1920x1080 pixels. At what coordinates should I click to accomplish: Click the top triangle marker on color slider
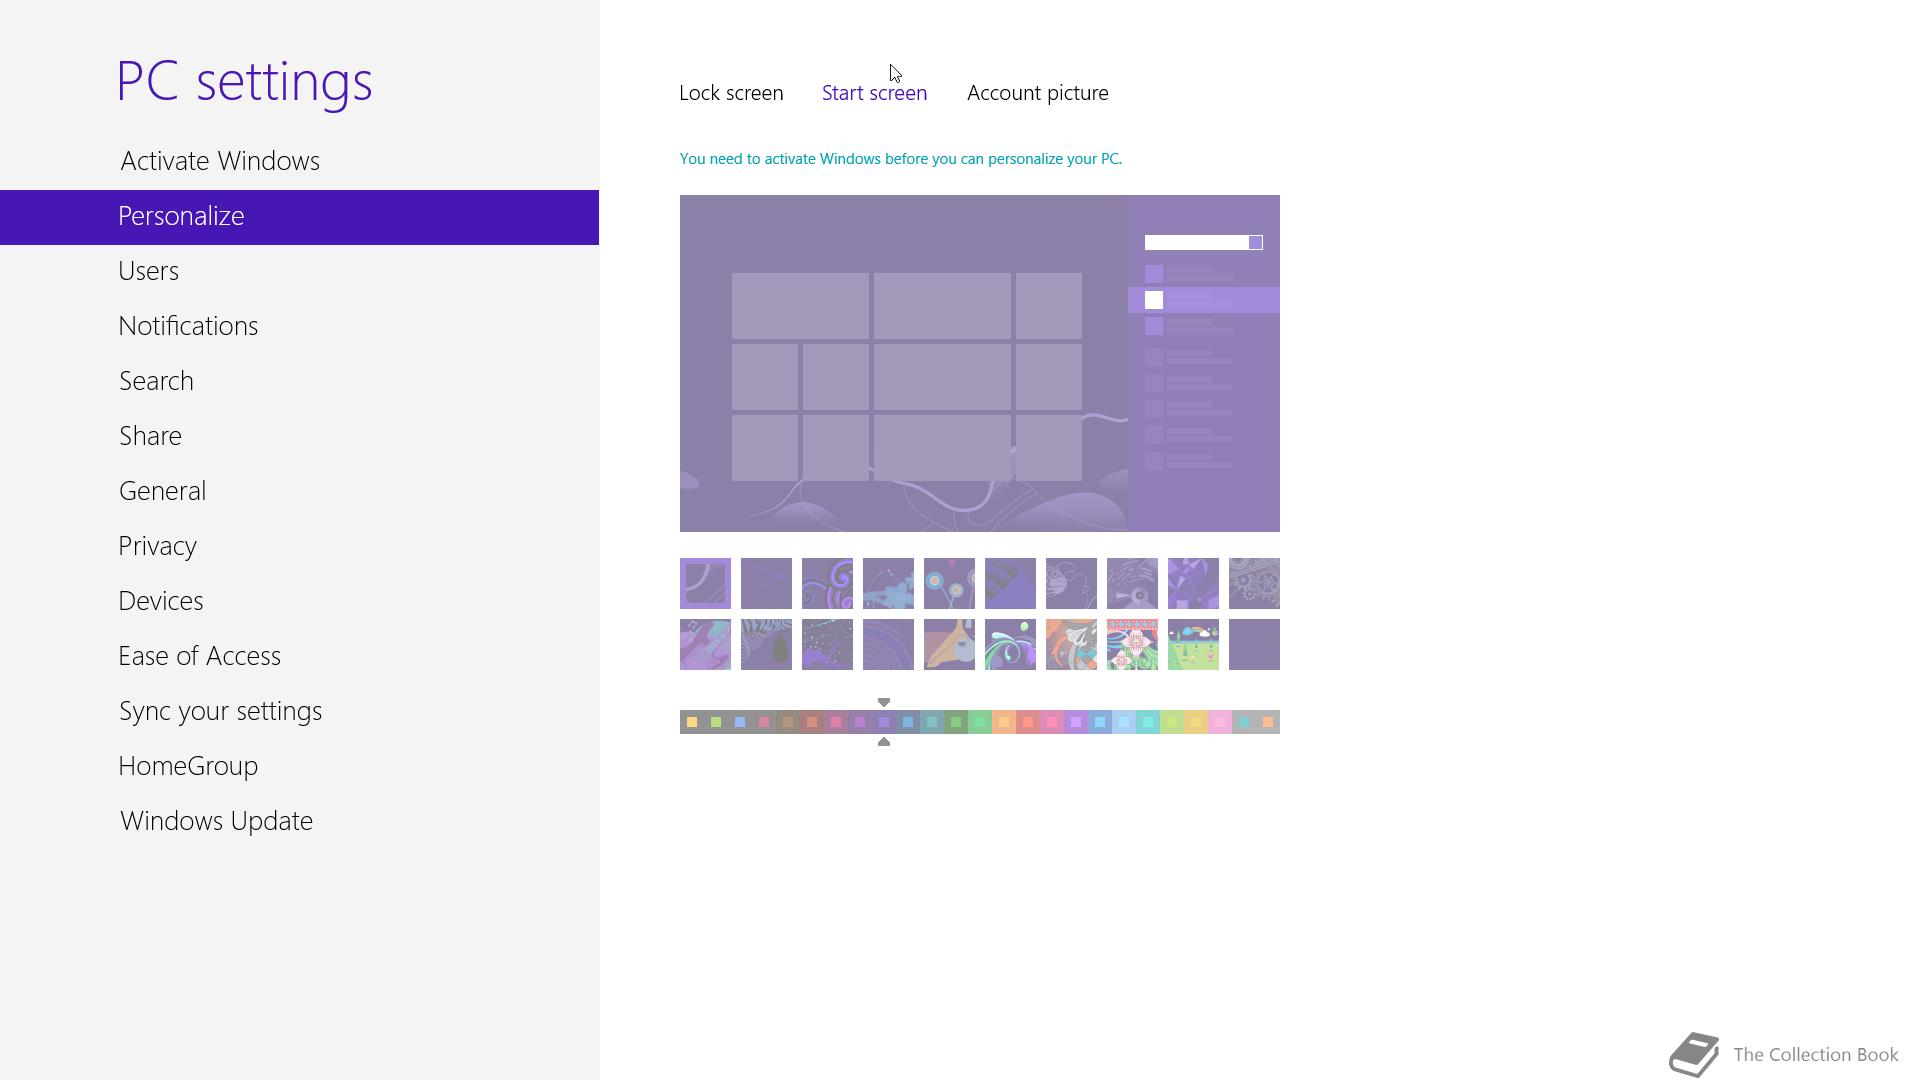click(x=884, y=702)
